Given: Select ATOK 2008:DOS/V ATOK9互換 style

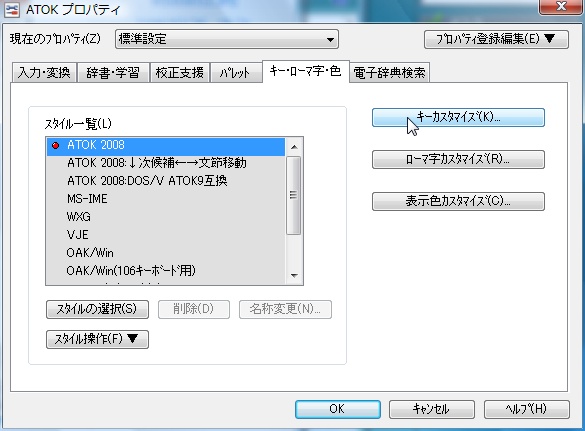Looking at the screenshot, I should [x=166, y=181].
